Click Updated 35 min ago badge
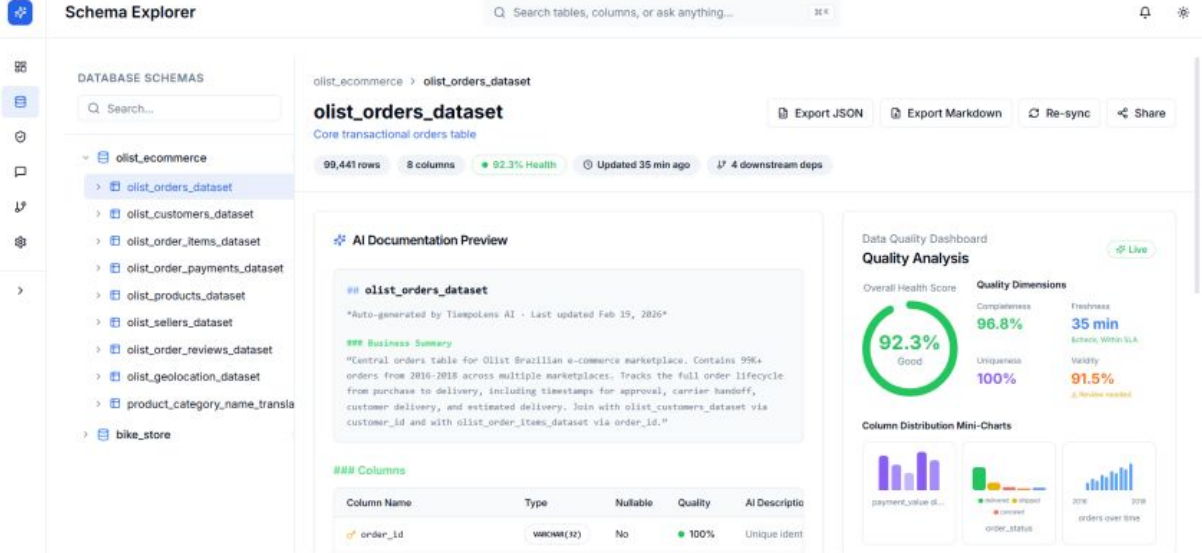The image size is (1202, 553). pyautogui.click(x=637, y=165)
